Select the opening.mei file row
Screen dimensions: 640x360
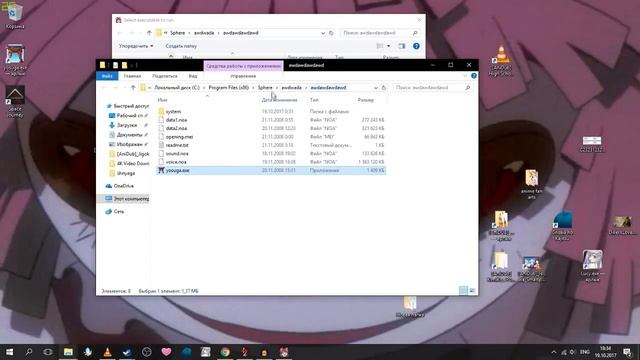tap(271, 137)
